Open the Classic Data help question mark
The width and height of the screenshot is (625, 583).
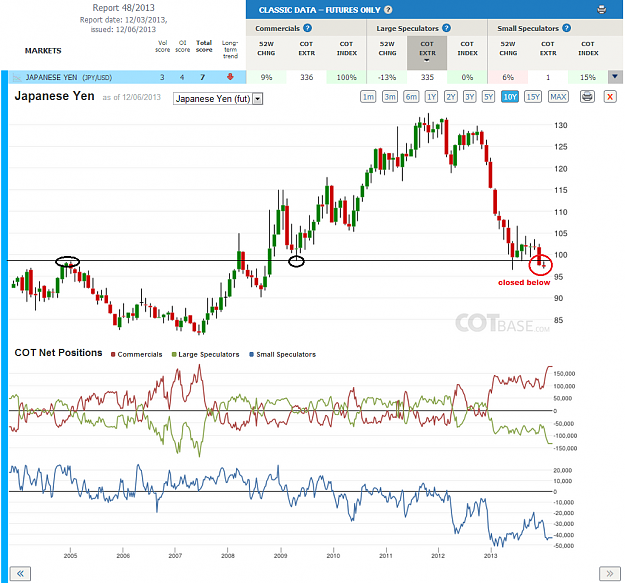click(x=388, y=10)
